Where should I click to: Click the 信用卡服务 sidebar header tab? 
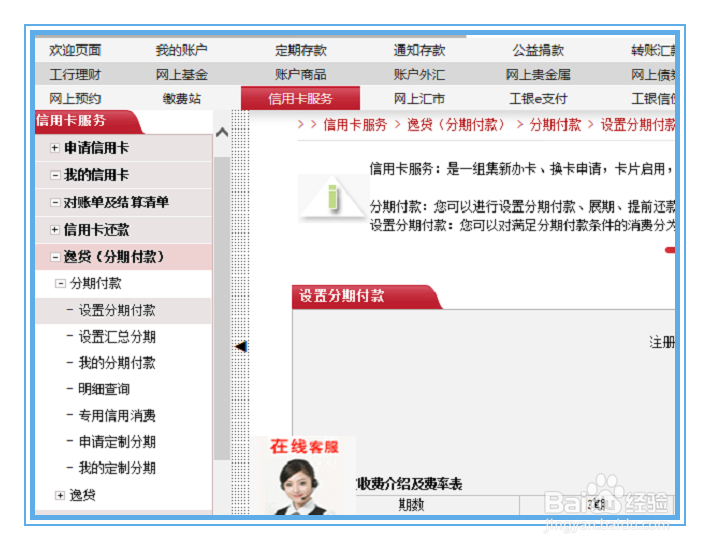(89, 122)
